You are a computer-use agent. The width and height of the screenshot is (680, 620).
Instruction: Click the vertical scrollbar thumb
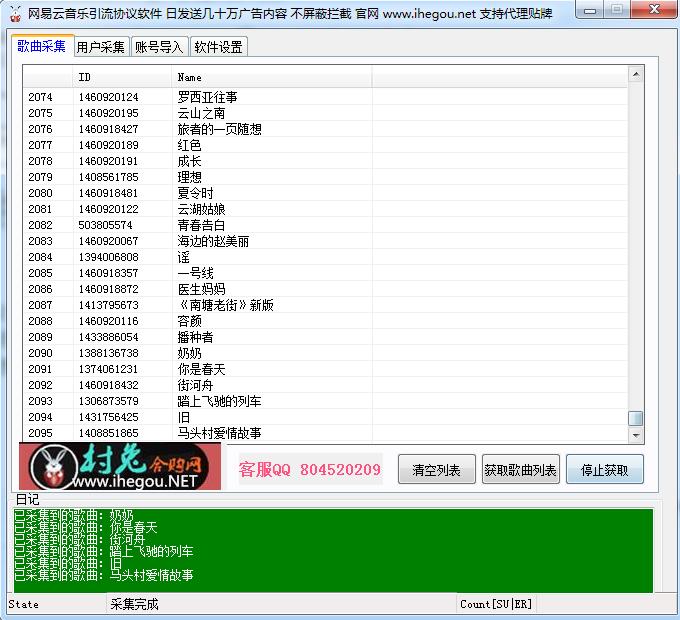click(x=635, y=419)
